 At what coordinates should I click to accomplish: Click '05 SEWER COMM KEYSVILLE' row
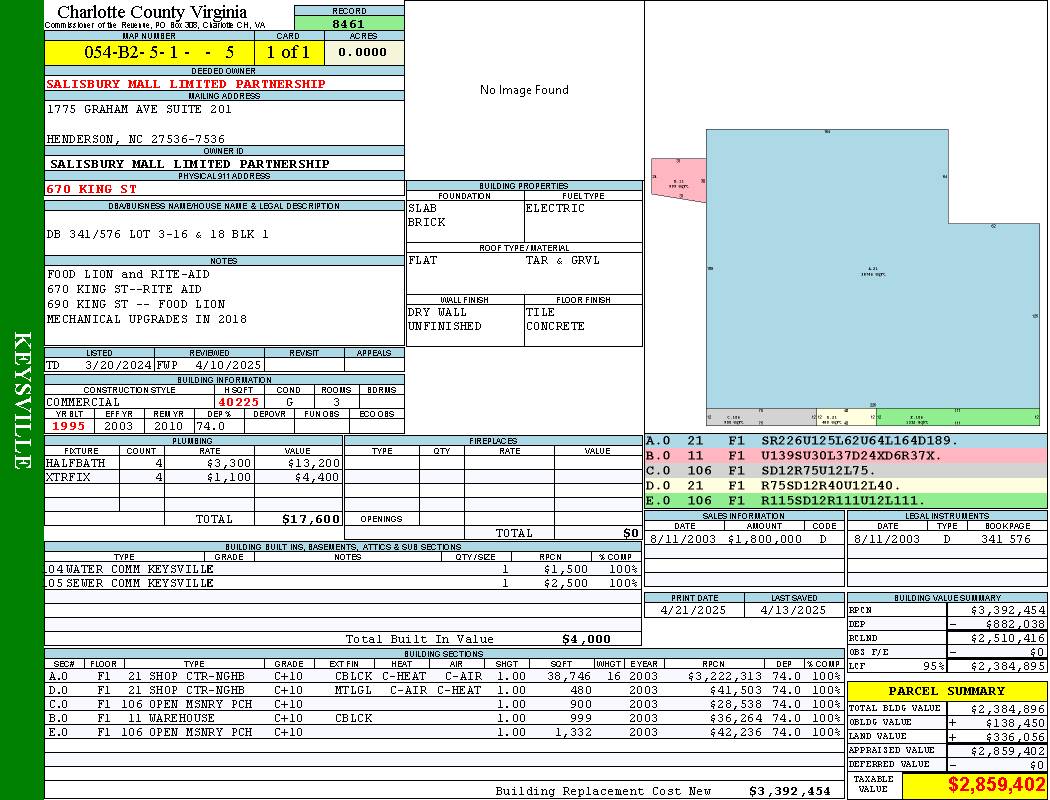coord(342,583)
